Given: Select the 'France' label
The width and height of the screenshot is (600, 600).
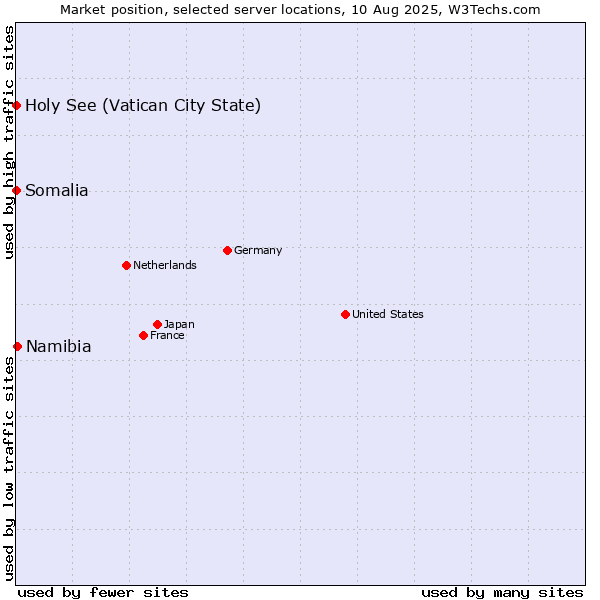Looking at the screenshot, I should pyautogui.click(x=167, y=336).
